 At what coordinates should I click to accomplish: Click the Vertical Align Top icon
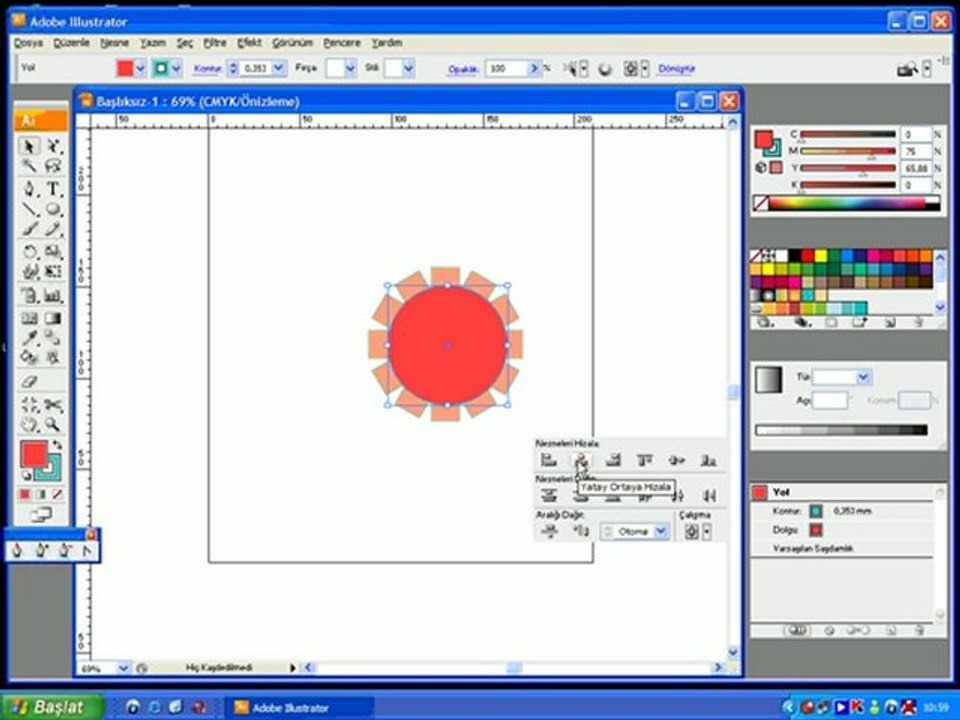[644, 460]
